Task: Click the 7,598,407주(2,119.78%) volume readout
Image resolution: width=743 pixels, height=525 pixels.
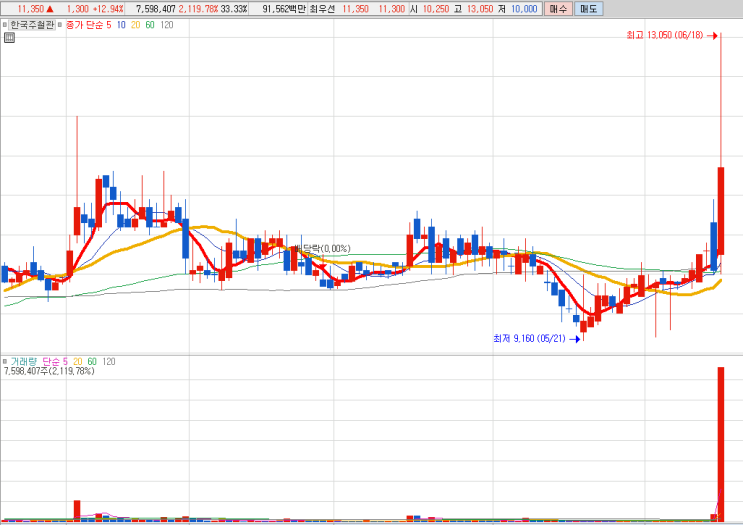Action: point(49,371)
